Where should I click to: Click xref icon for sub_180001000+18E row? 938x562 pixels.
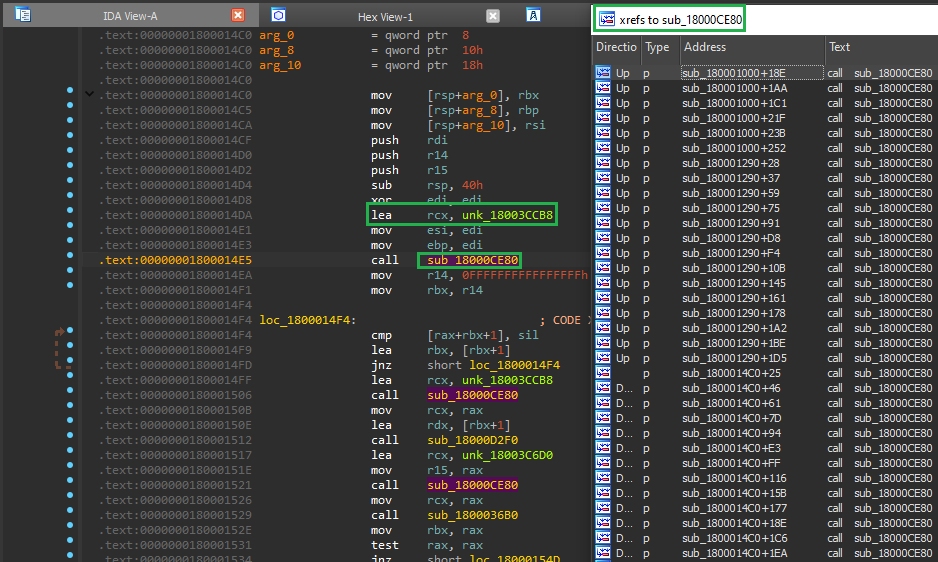point(603,73)
